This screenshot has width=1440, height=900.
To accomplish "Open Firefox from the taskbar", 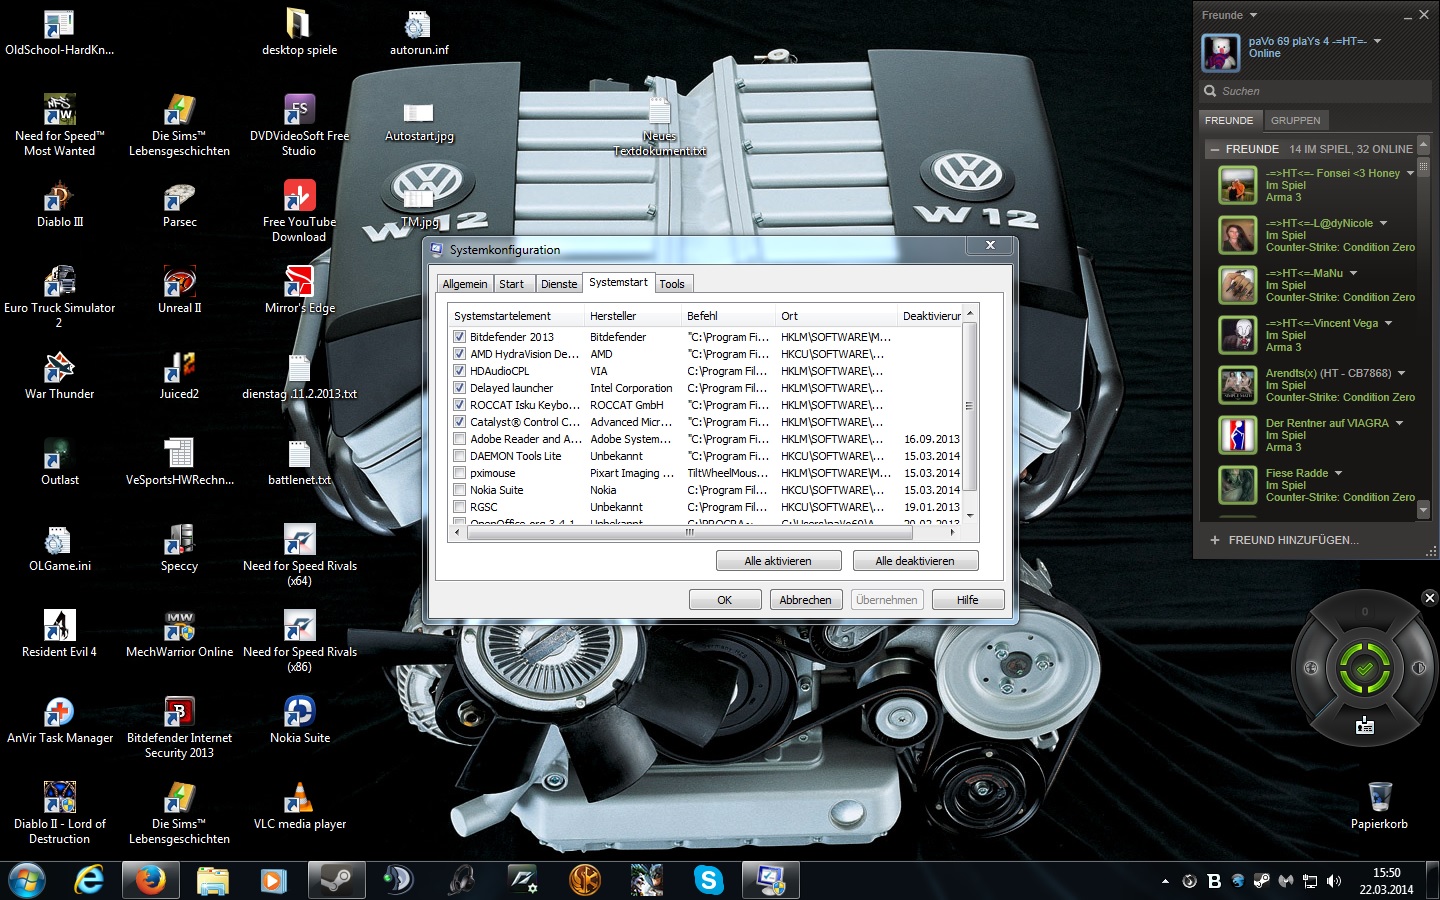I will [x=150, y=880].
